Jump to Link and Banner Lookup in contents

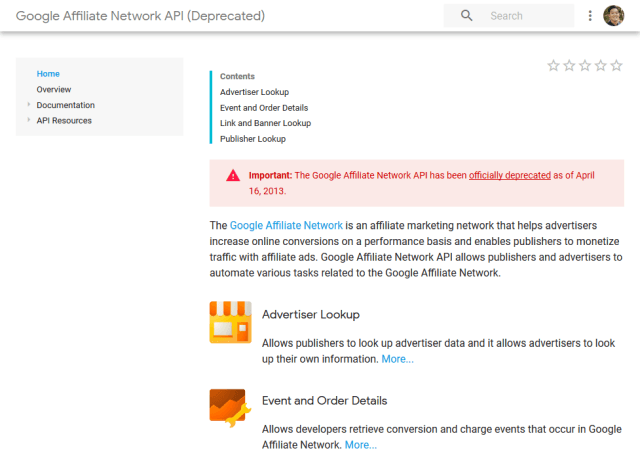click(265, 123)
